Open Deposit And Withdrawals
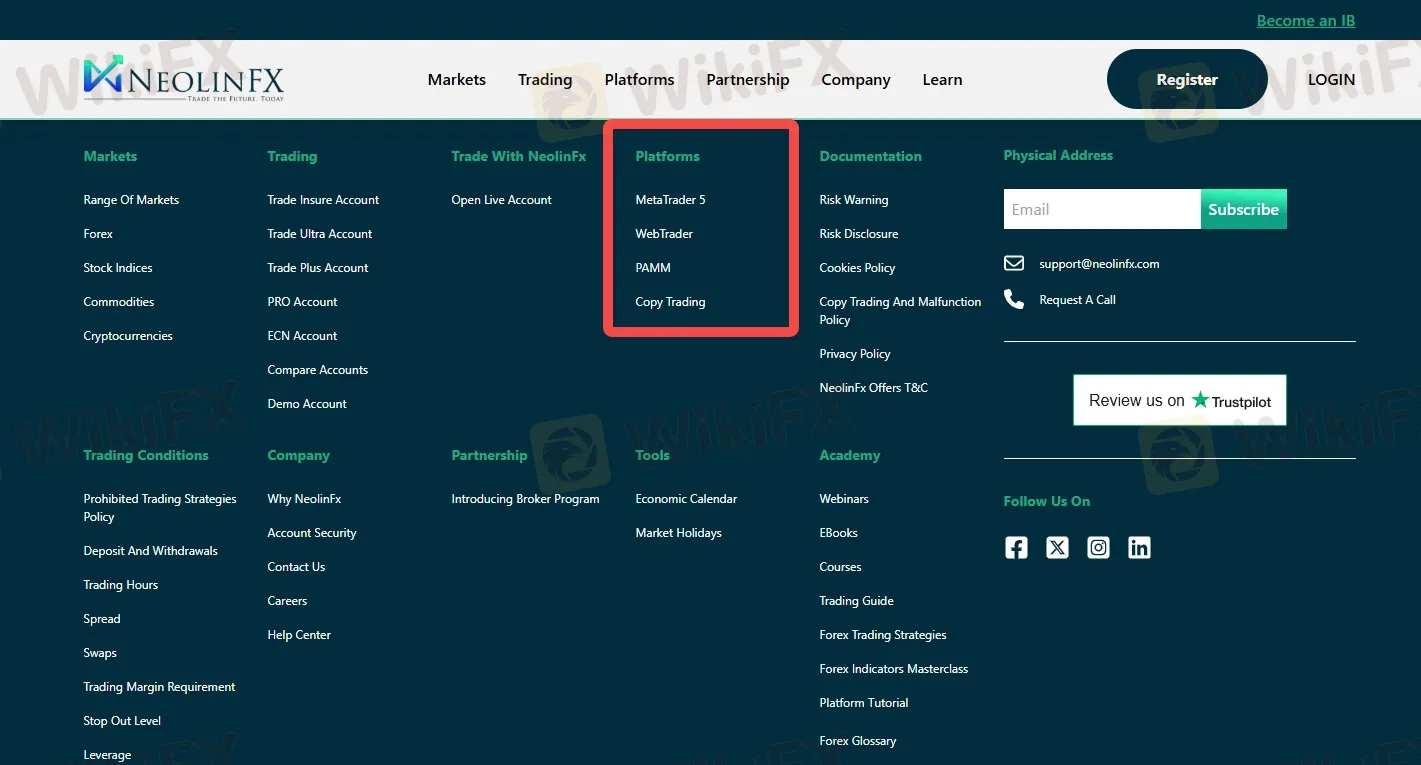Image resolution: width=1421 pixels, height=765 pixels. click(150, 551)
